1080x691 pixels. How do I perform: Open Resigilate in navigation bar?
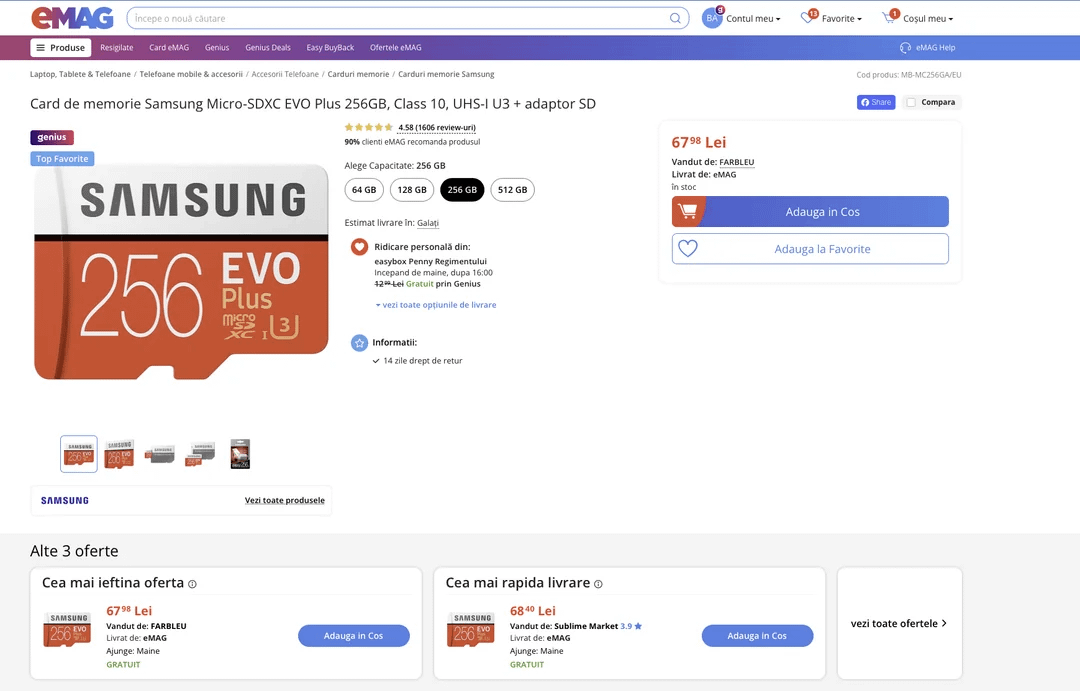click(116, 48)
